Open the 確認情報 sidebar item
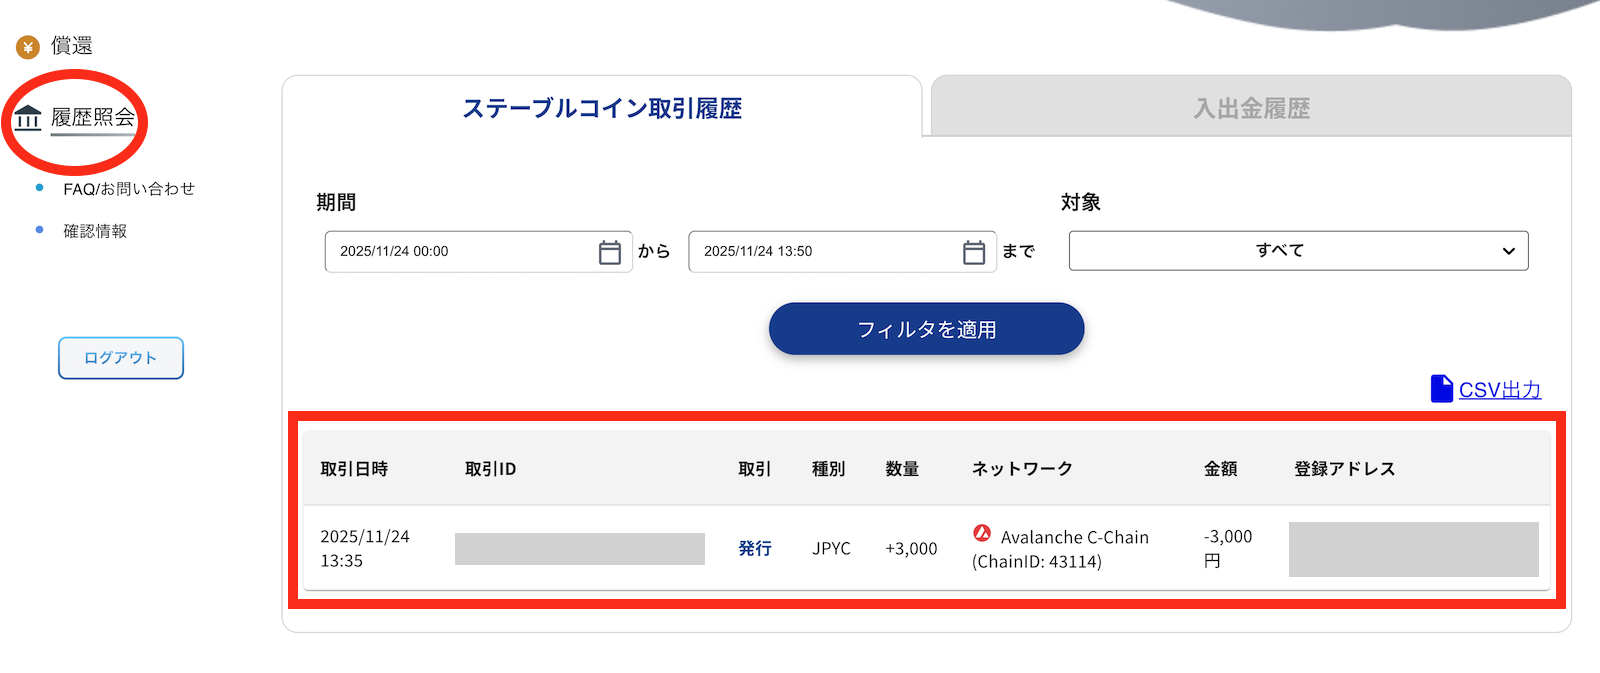The width and height of the screenshot is (1600, 673). click(x=95, y=231)
